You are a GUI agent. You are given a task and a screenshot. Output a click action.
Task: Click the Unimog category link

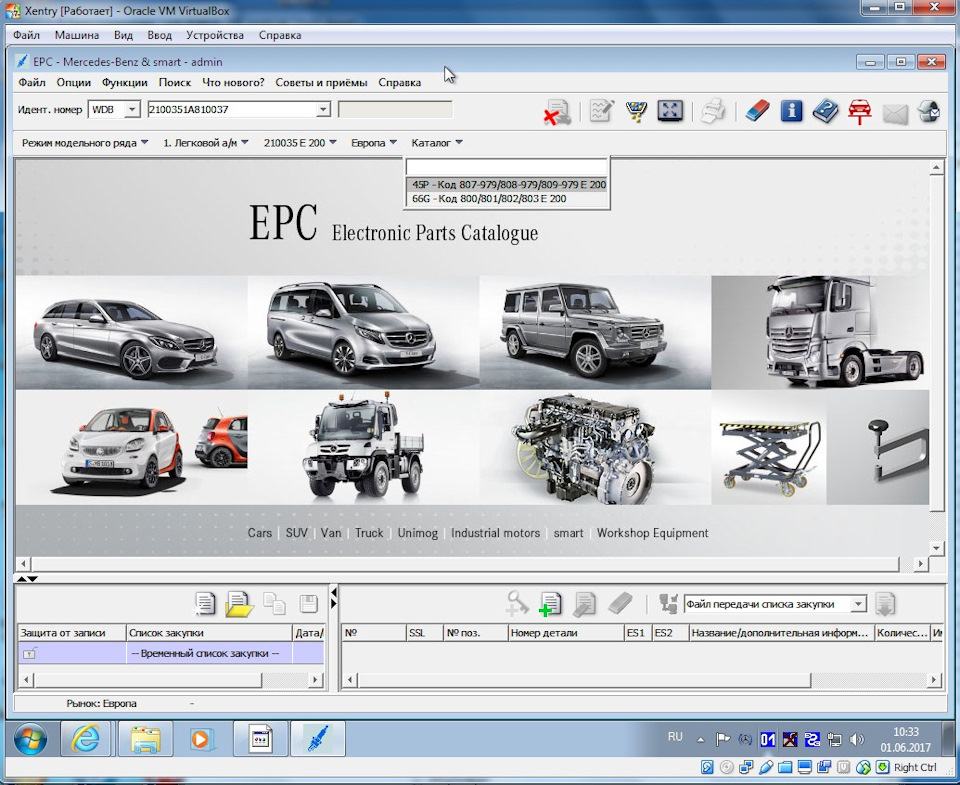coord(418,533)
